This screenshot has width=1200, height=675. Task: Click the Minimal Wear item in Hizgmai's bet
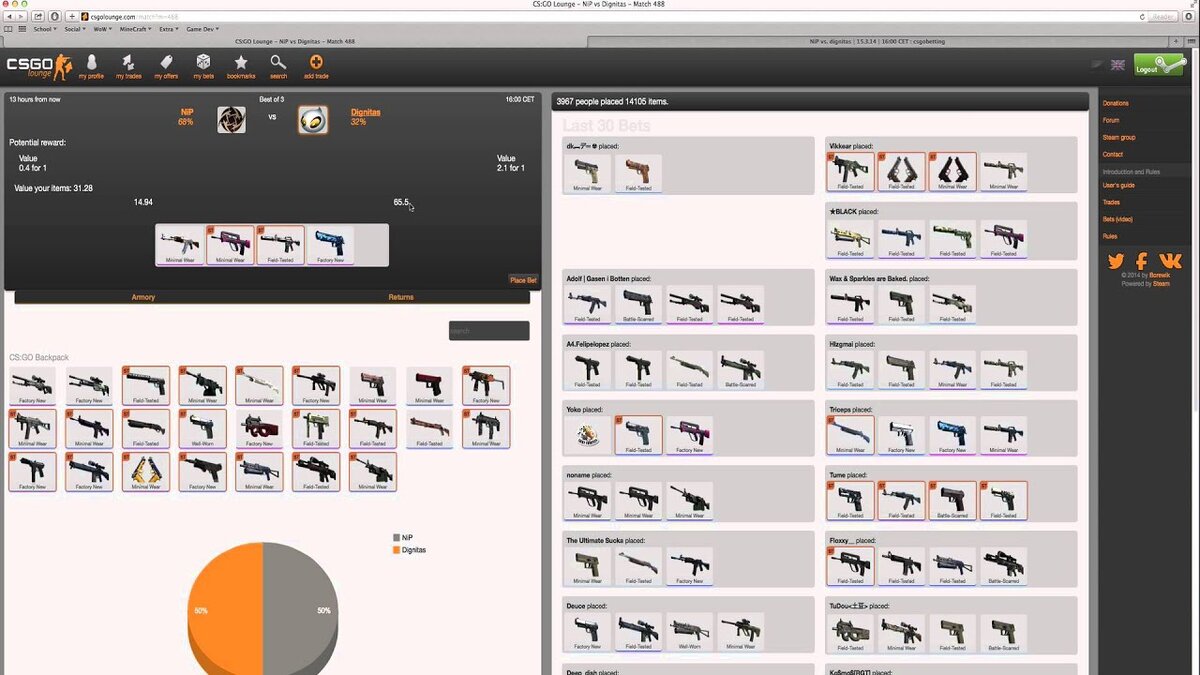pyautogui.click(x=953, y=370)
